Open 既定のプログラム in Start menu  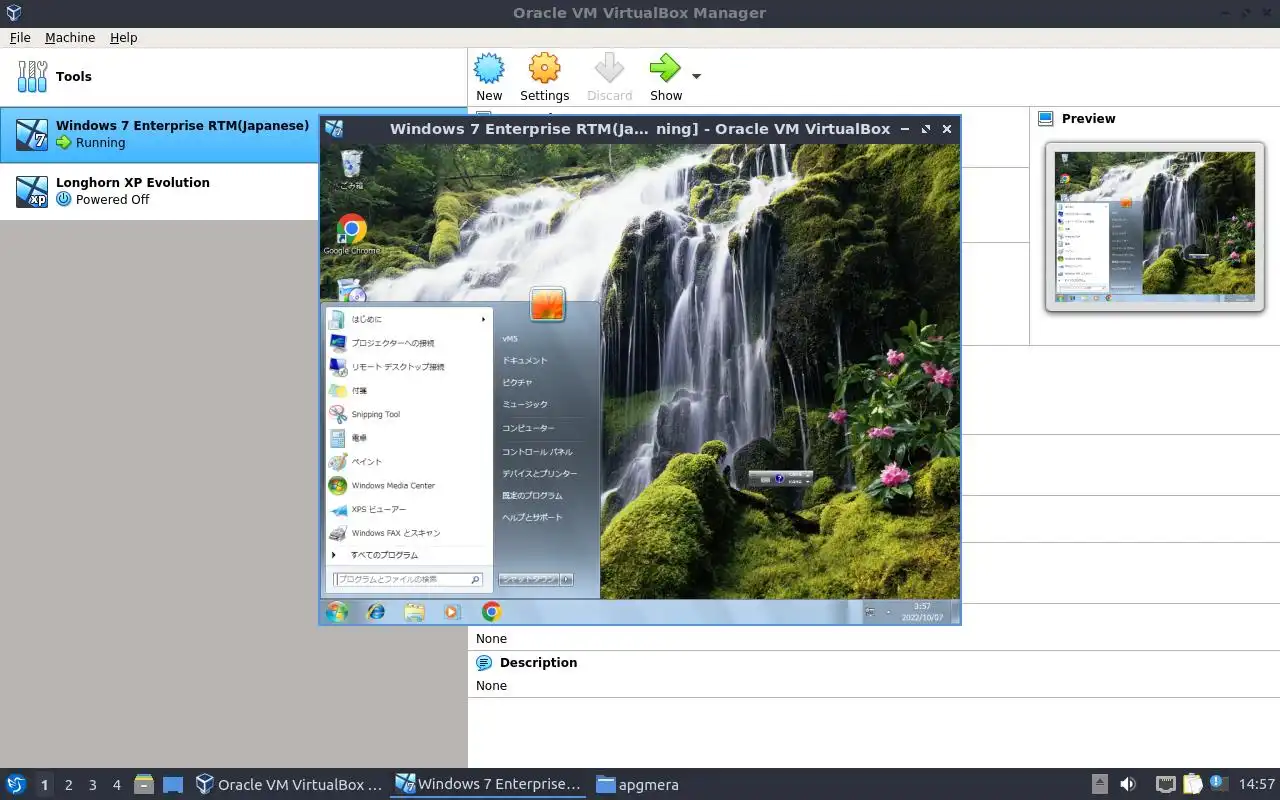tap(532, 496)
